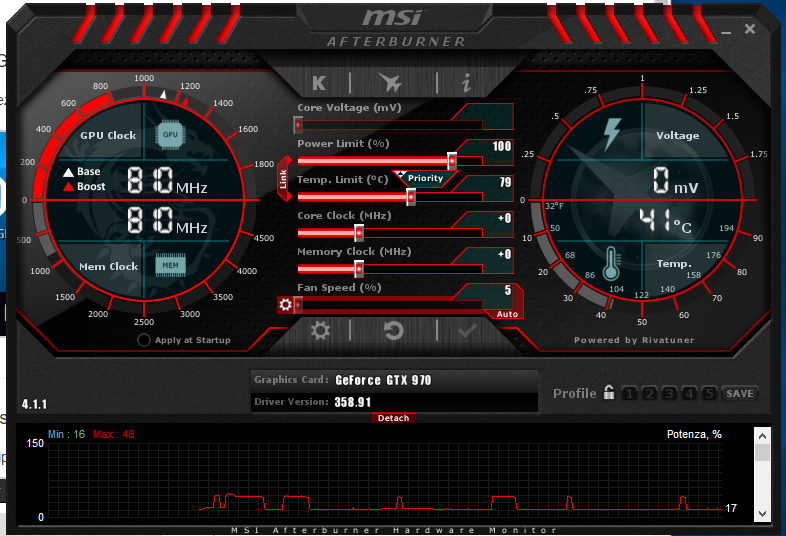Screen dimensions: 786x536
Task: Click the lightning bolt voltage icon
Action: [612, 134]
